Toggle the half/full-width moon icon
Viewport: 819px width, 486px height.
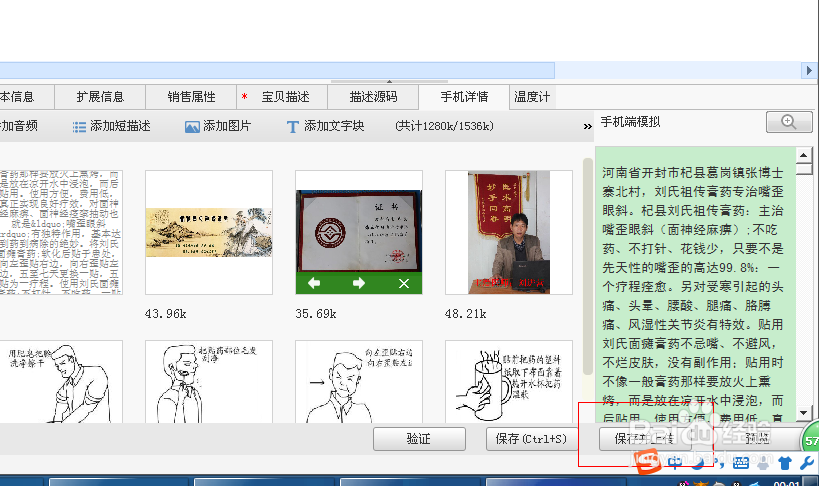[x=697, y=463]
